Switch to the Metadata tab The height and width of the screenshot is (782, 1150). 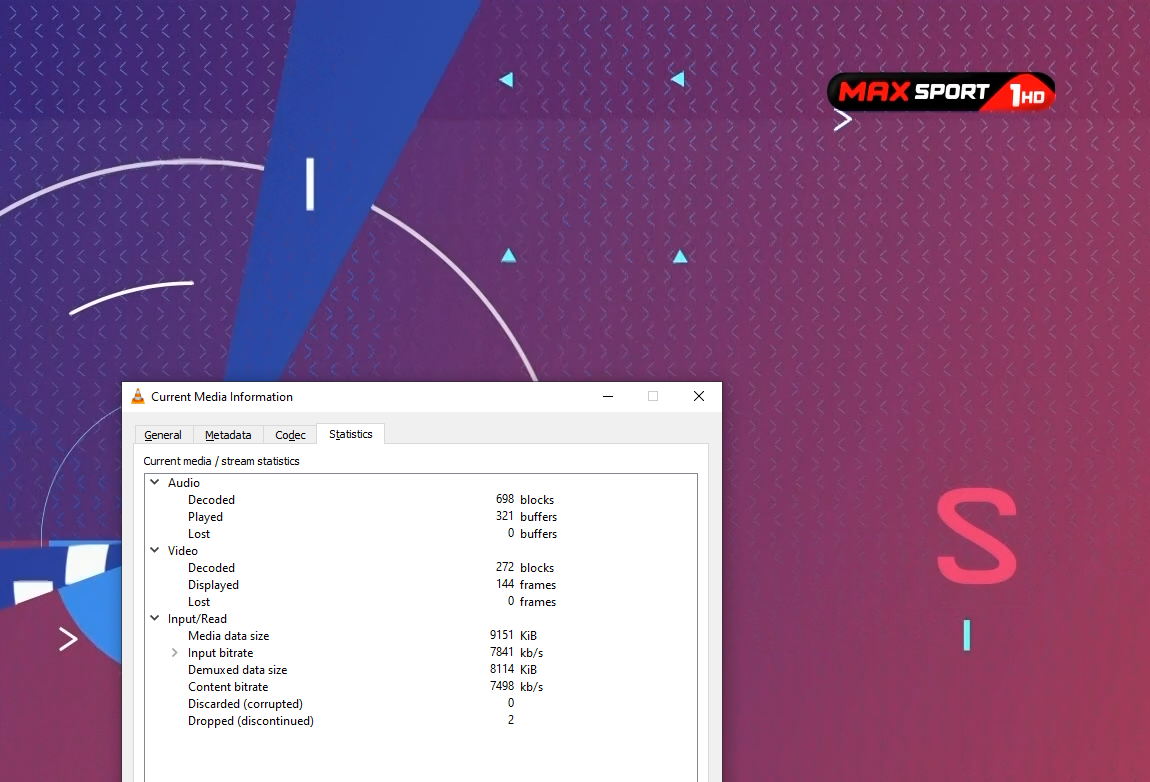coord(228,435)
